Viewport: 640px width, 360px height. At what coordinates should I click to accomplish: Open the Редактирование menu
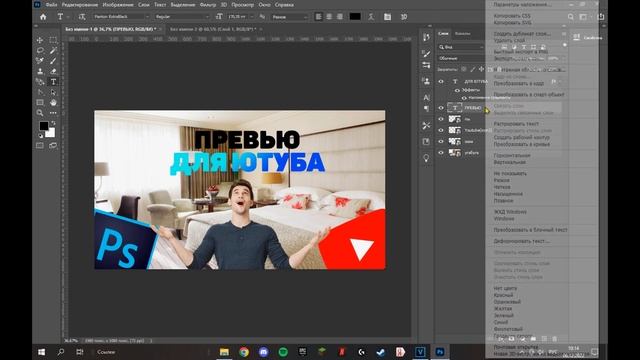click(x=80, y=5)
